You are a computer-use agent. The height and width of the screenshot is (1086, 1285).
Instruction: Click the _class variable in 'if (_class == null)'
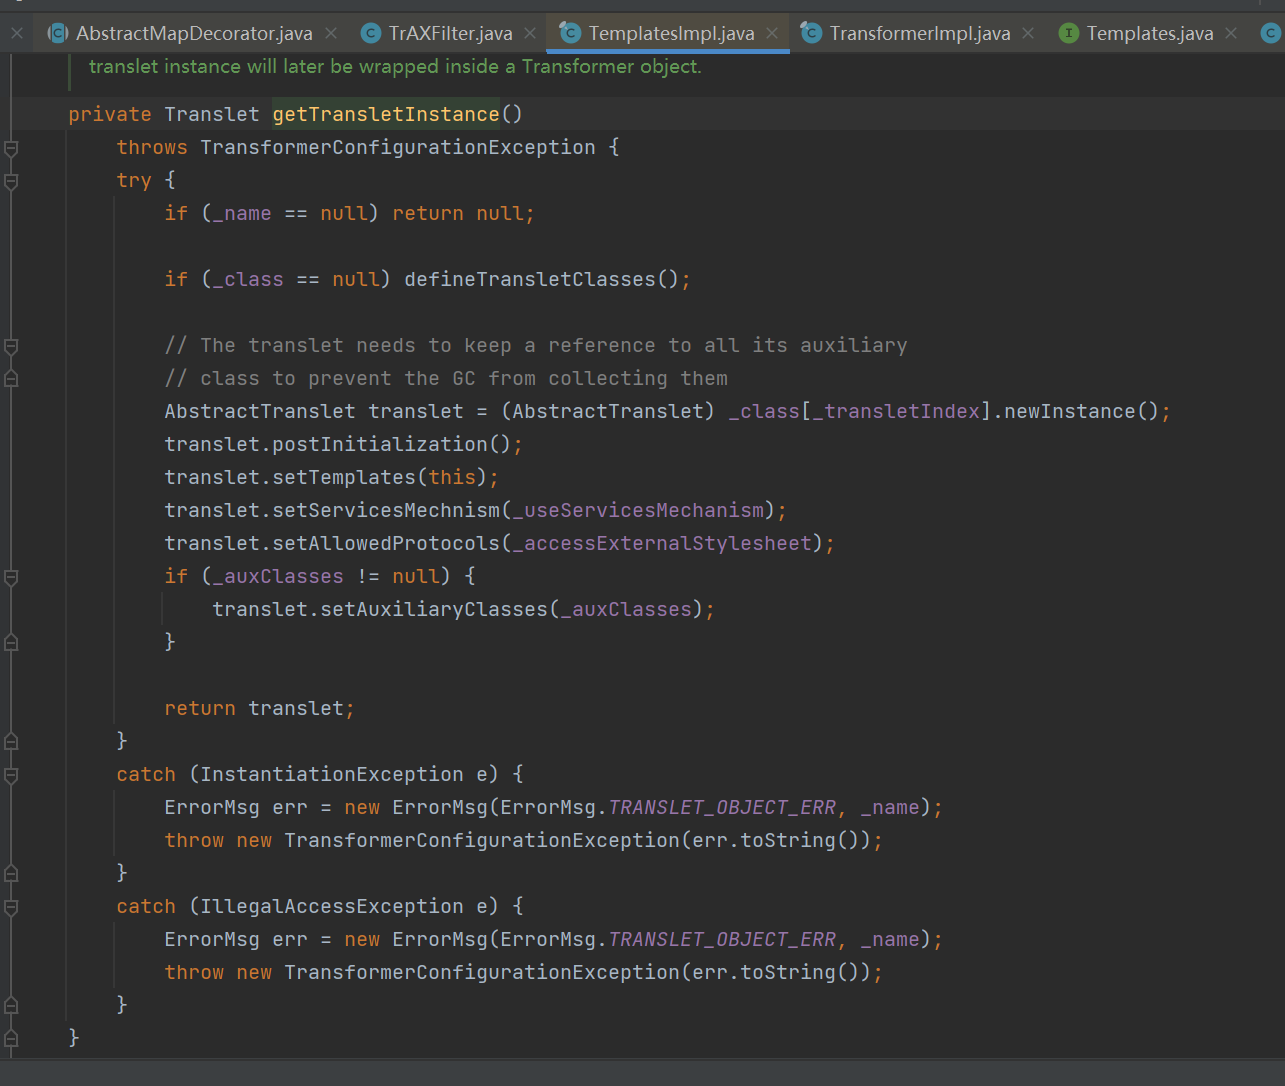coord(248,279)
